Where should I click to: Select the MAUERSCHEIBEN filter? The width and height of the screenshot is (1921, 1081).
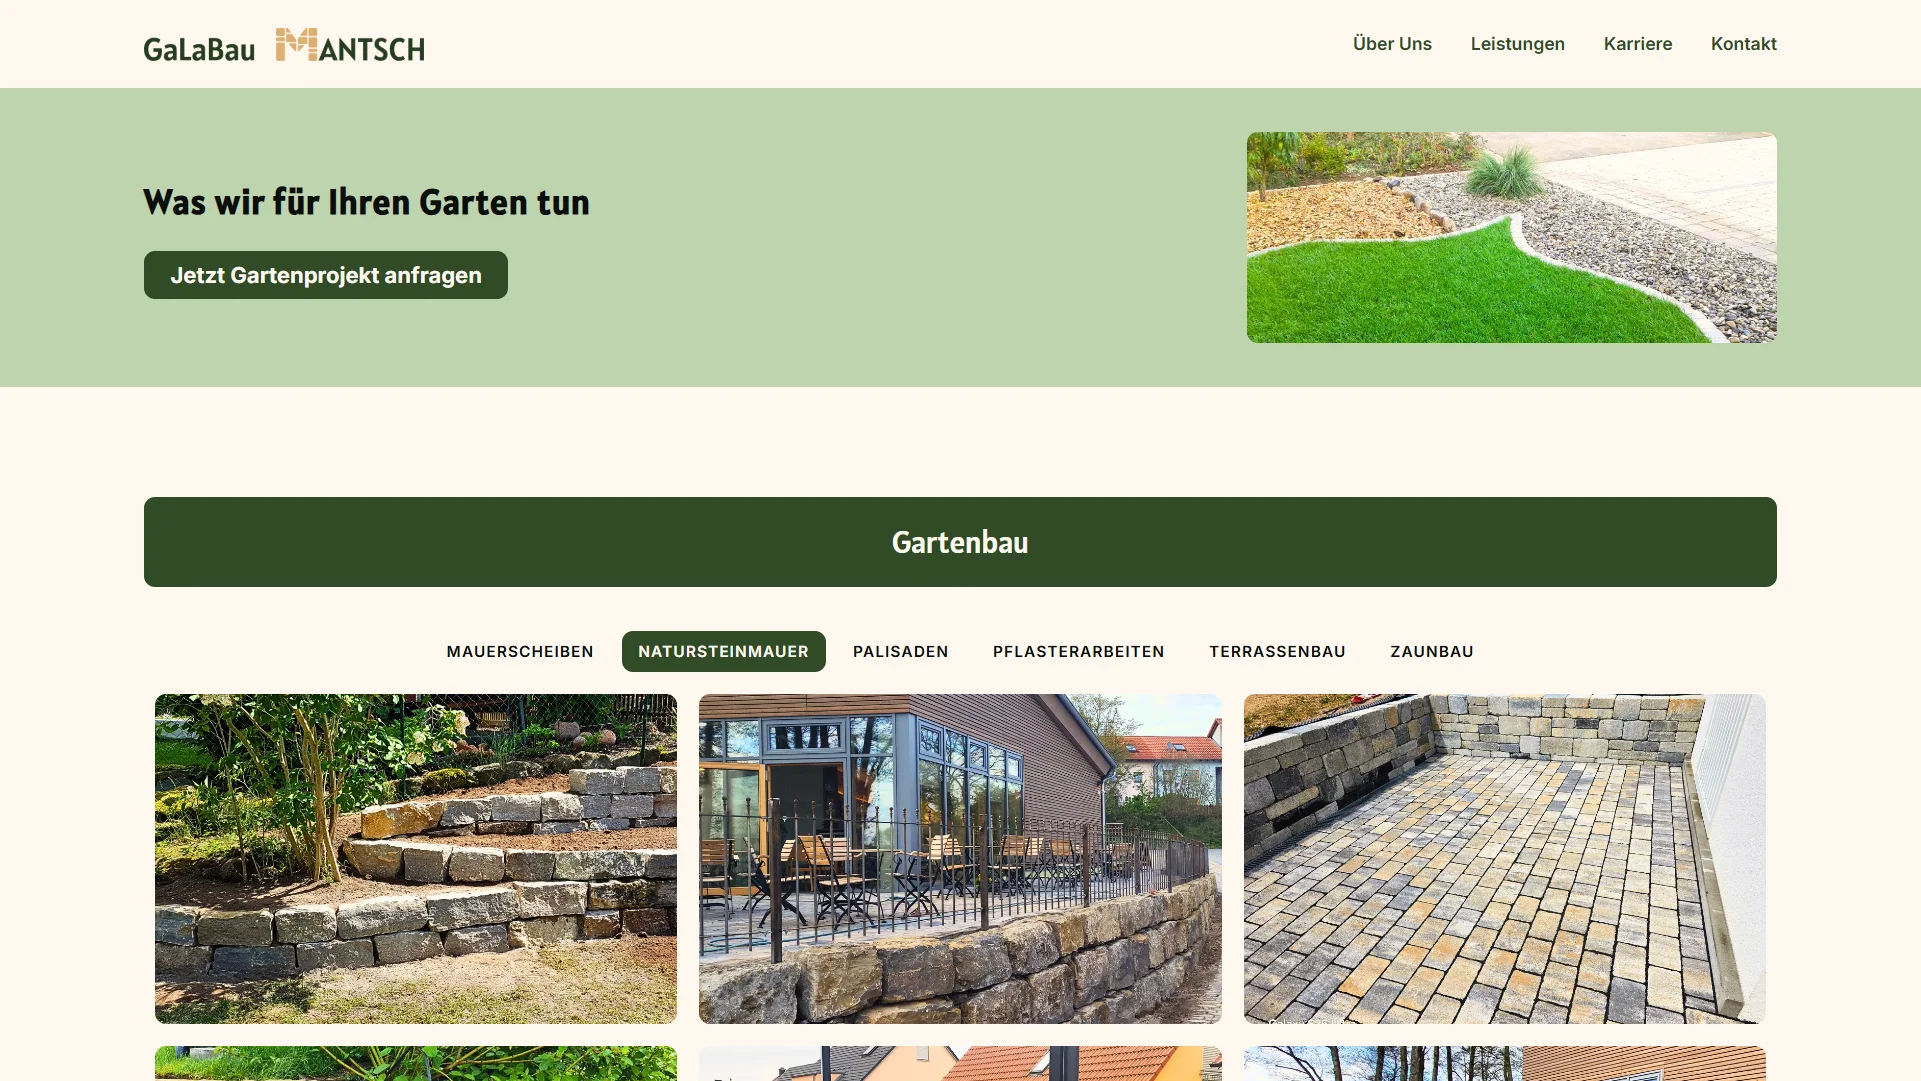(519, 651)
